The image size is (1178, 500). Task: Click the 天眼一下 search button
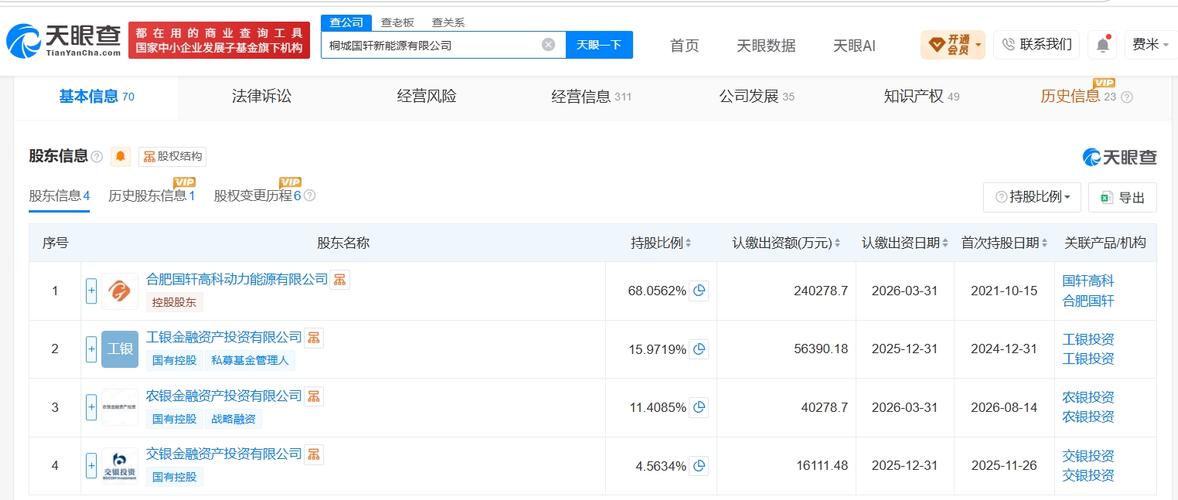click(x=599, y=45)
